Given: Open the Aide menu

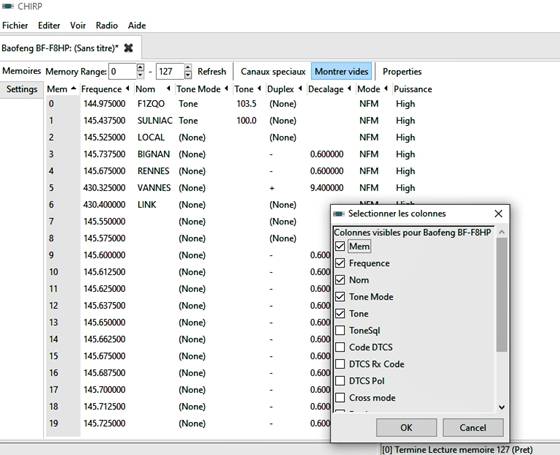Looking at the screenshot, I should [137, 25].
